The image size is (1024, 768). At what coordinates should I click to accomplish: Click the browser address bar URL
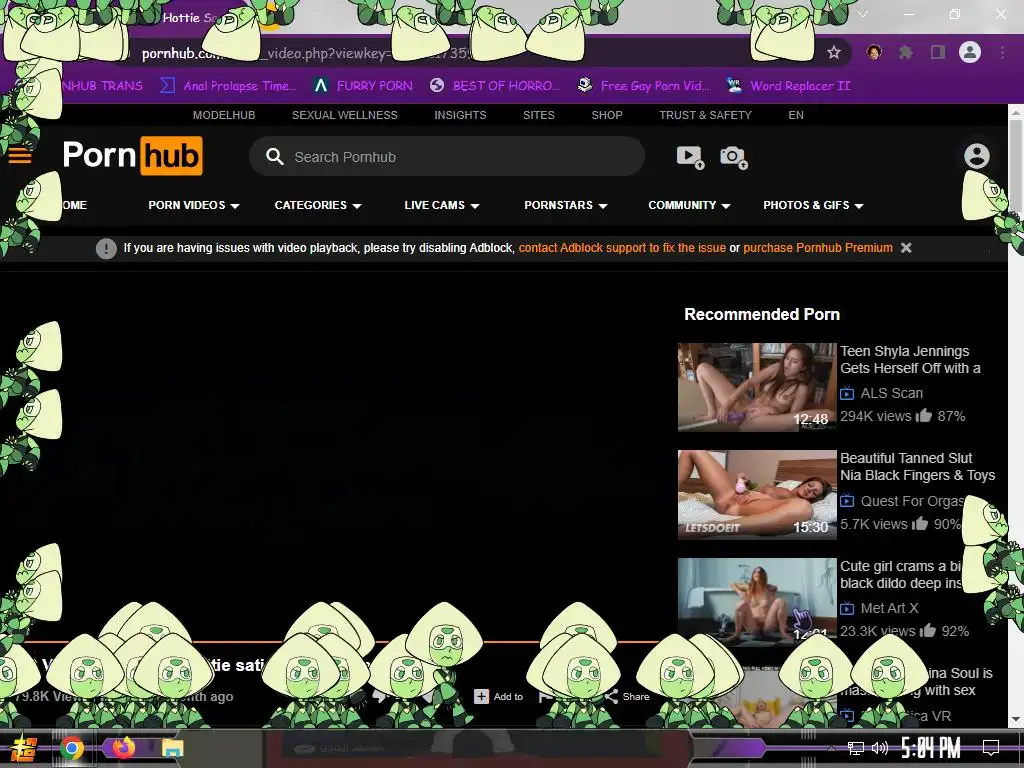tap(305, 53)
